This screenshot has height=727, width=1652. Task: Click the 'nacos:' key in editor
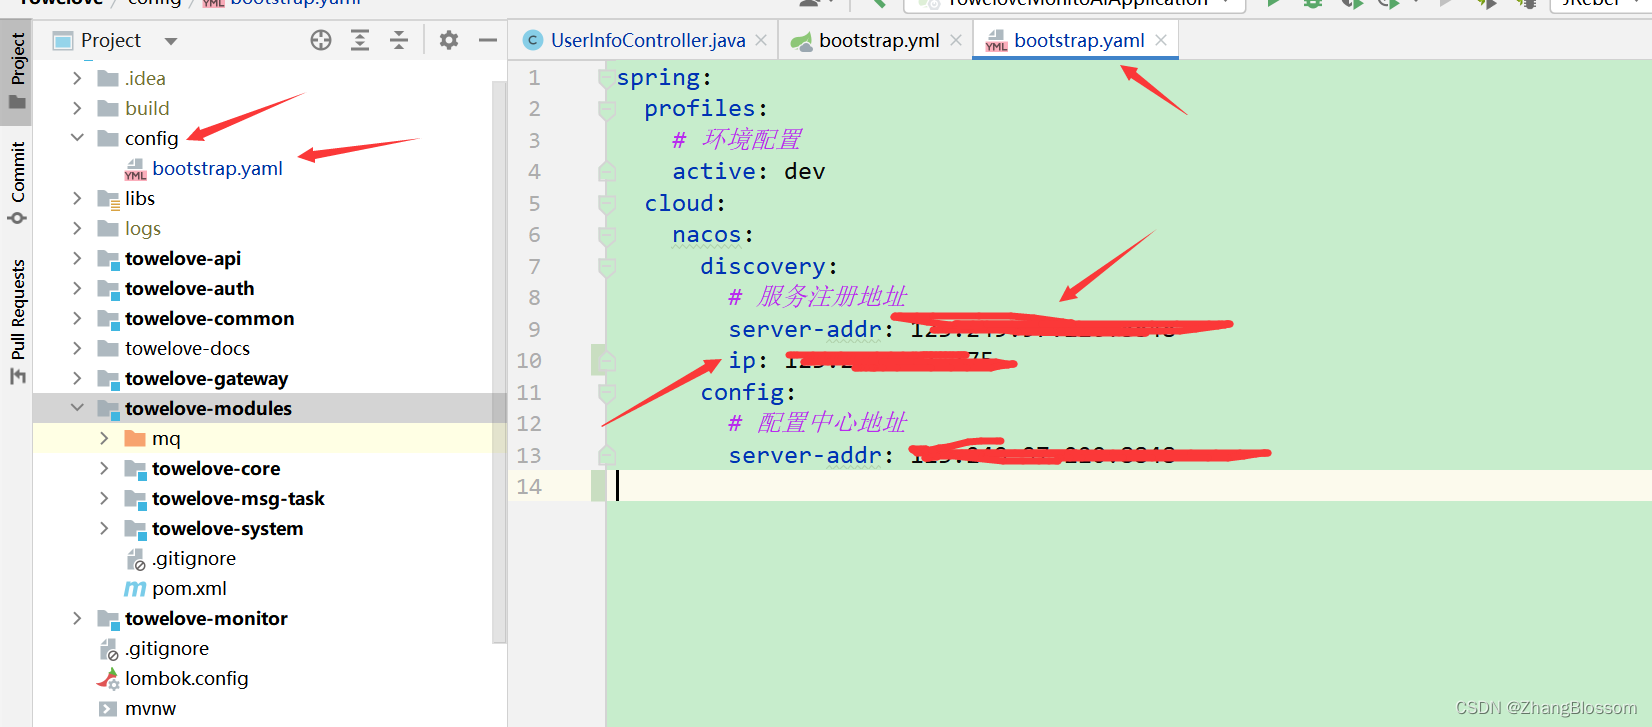click(712, 234)
